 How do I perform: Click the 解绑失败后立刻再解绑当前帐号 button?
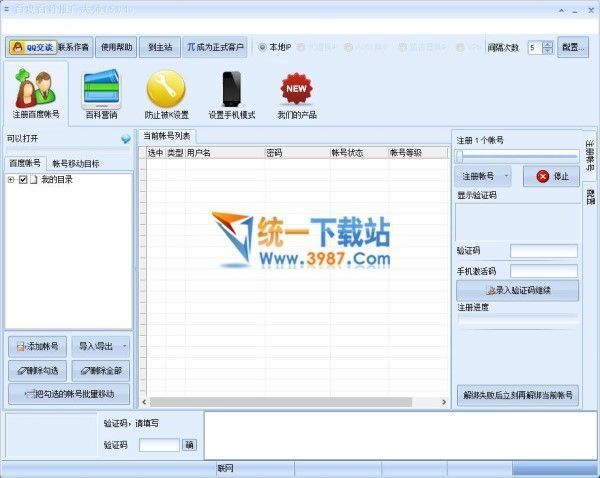517,395
